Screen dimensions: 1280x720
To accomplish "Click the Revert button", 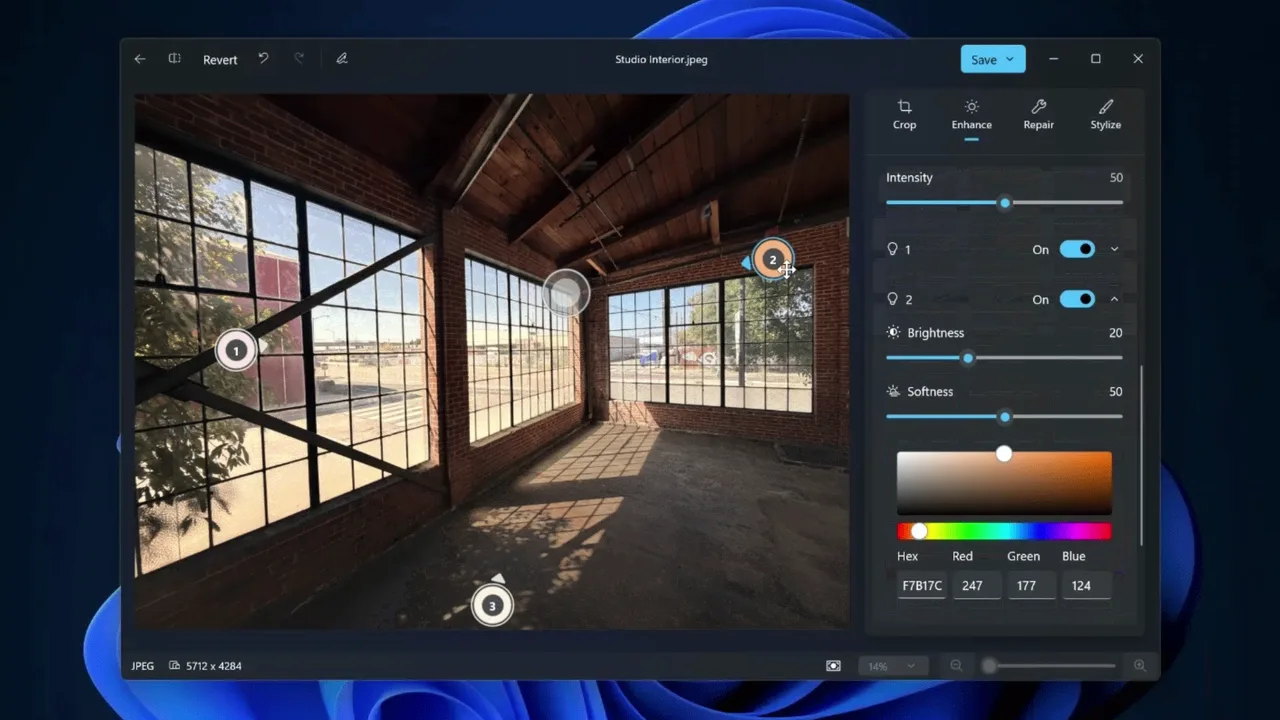I will [x=220, y=59].
